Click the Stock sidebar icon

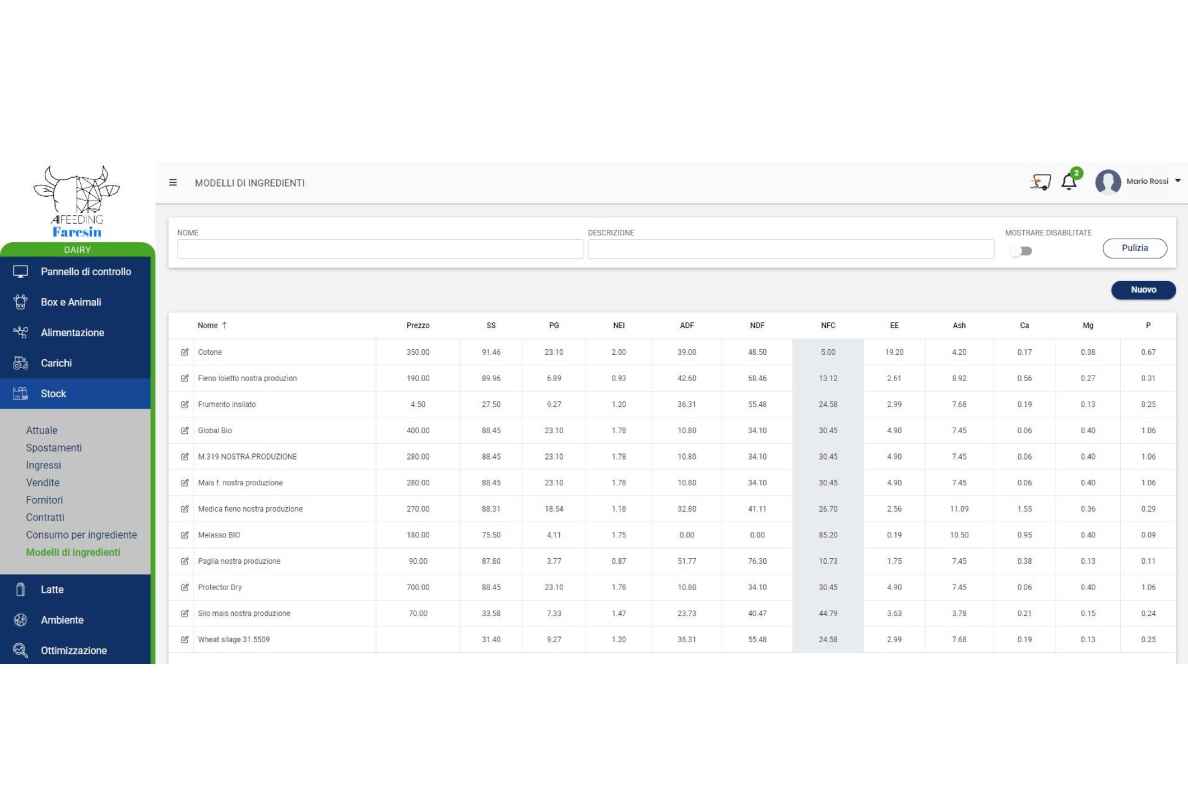tap(20, 393)
